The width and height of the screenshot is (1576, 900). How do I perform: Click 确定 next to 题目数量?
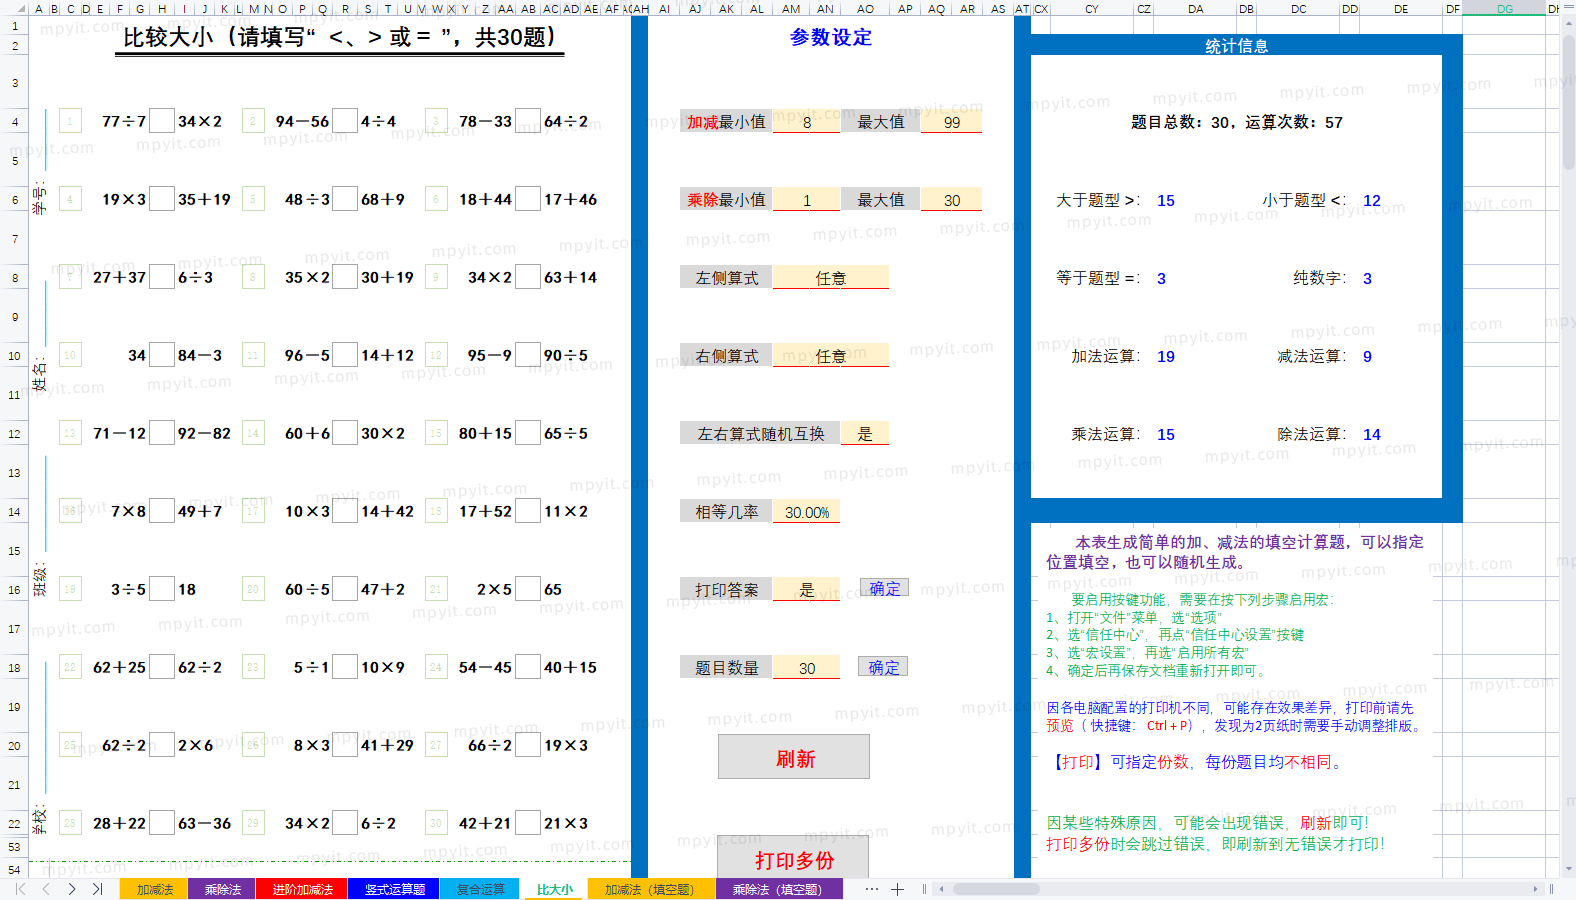(884, 667)
